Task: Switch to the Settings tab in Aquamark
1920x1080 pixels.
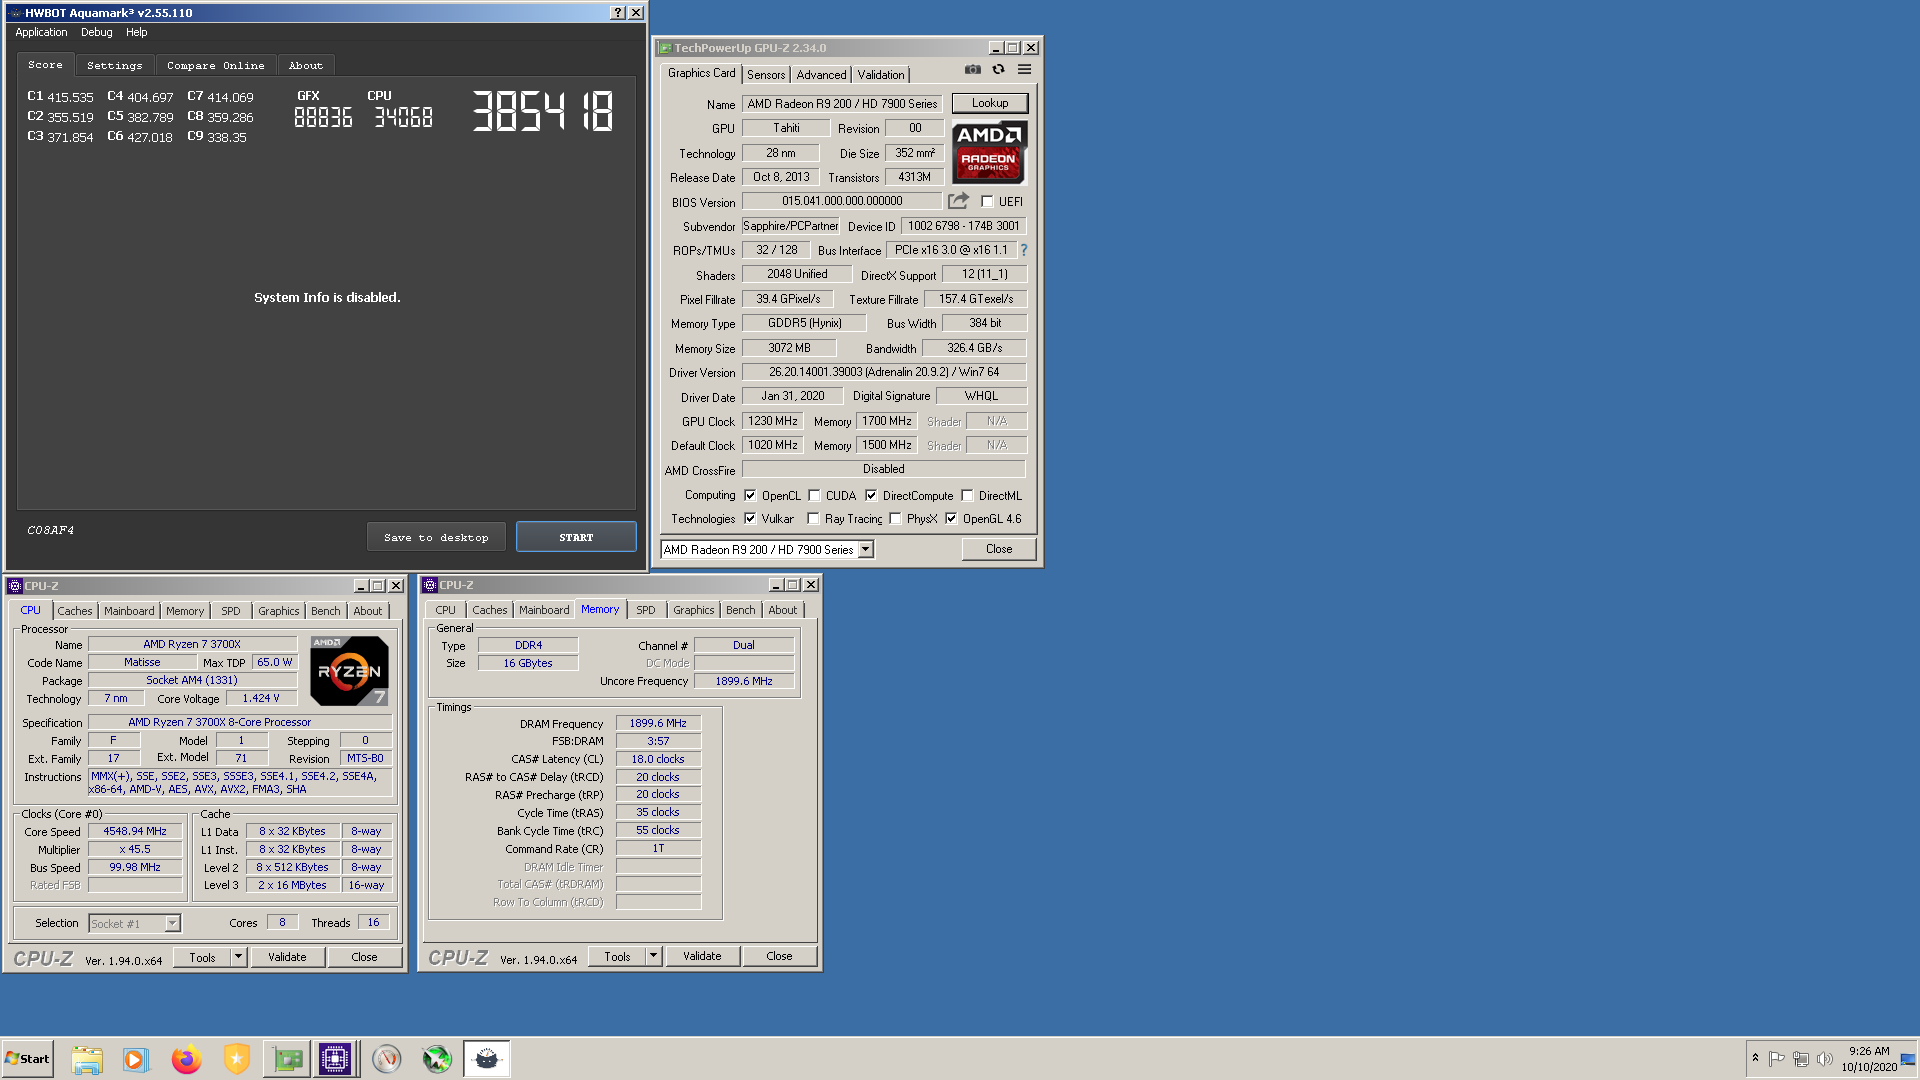Action: click(x=115, y=65)
